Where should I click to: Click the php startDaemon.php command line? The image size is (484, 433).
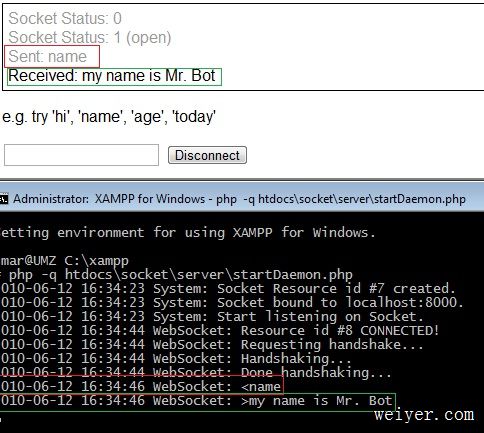[176, 275]
